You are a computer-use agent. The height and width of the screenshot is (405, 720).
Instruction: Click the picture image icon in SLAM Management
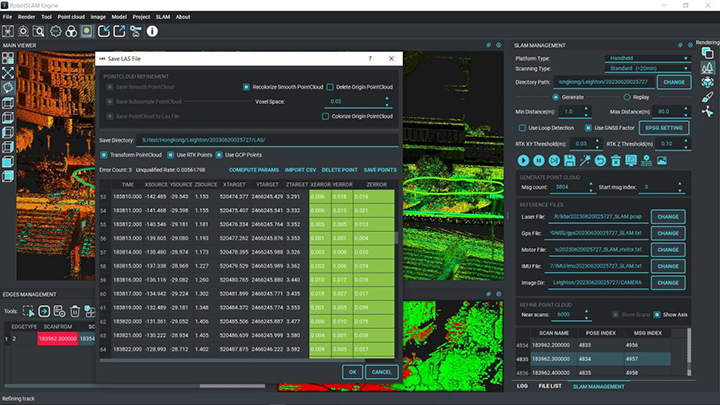click(x=662, y=160)
